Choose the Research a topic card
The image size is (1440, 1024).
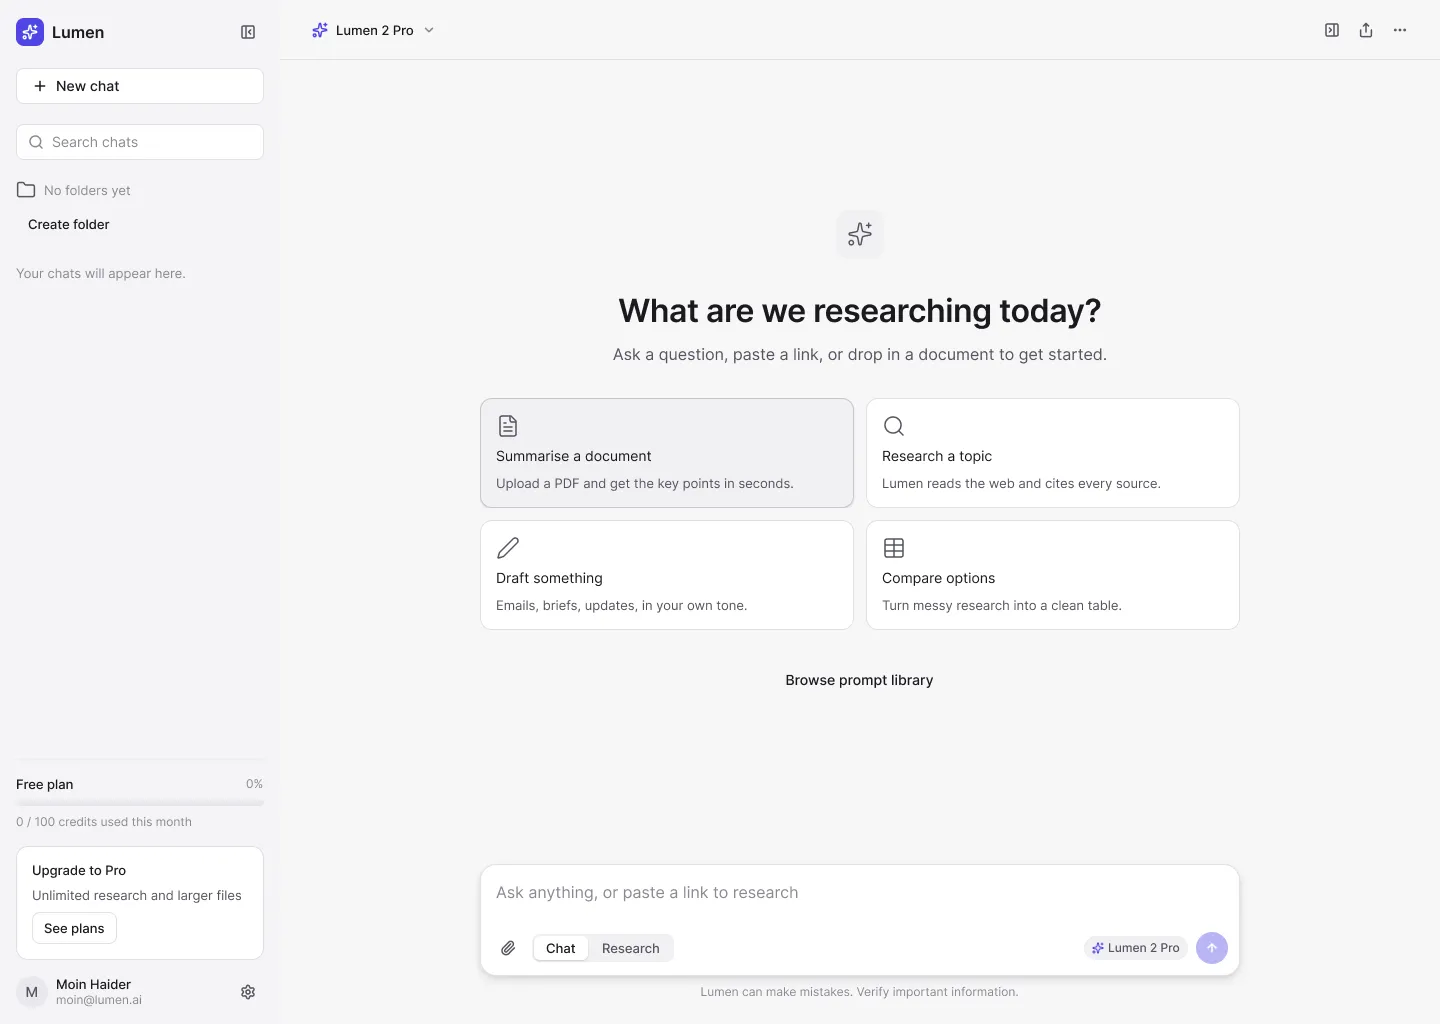[1053, 453]
